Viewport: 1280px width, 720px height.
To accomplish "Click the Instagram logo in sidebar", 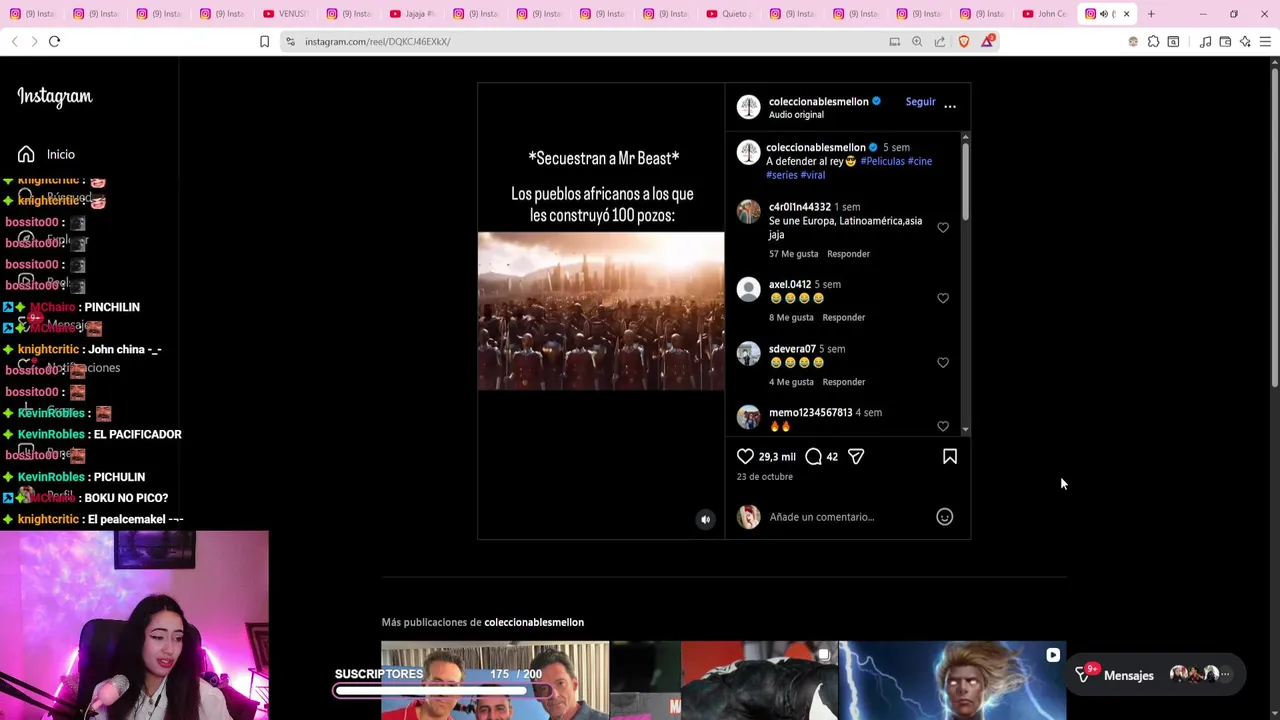I will tap(55, 97).
